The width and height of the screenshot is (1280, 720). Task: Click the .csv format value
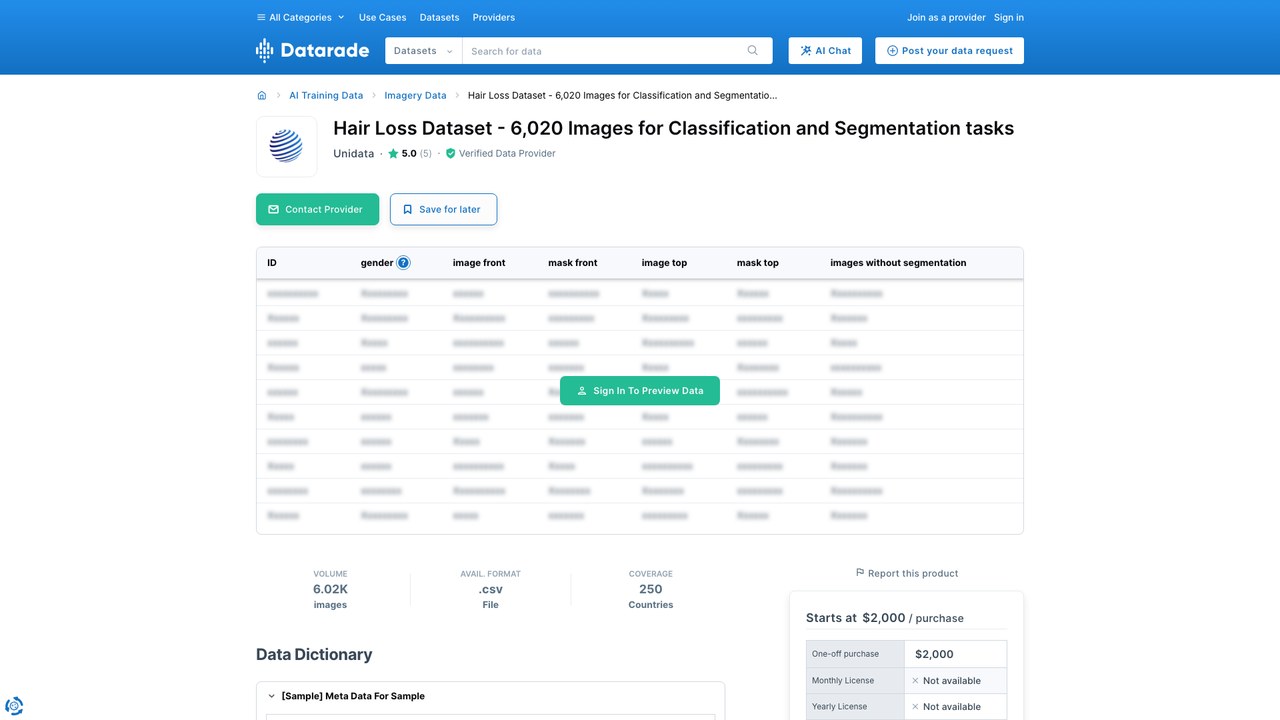[x=490, y=590]
